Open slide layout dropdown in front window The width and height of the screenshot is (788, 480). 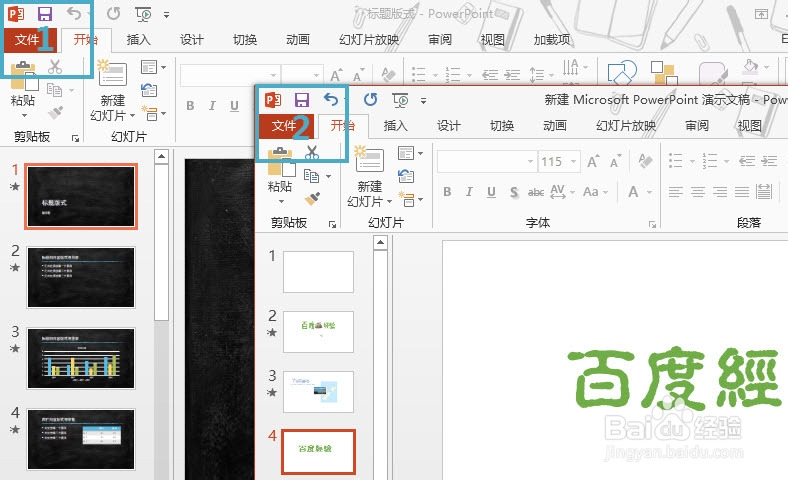coord(410,153)
